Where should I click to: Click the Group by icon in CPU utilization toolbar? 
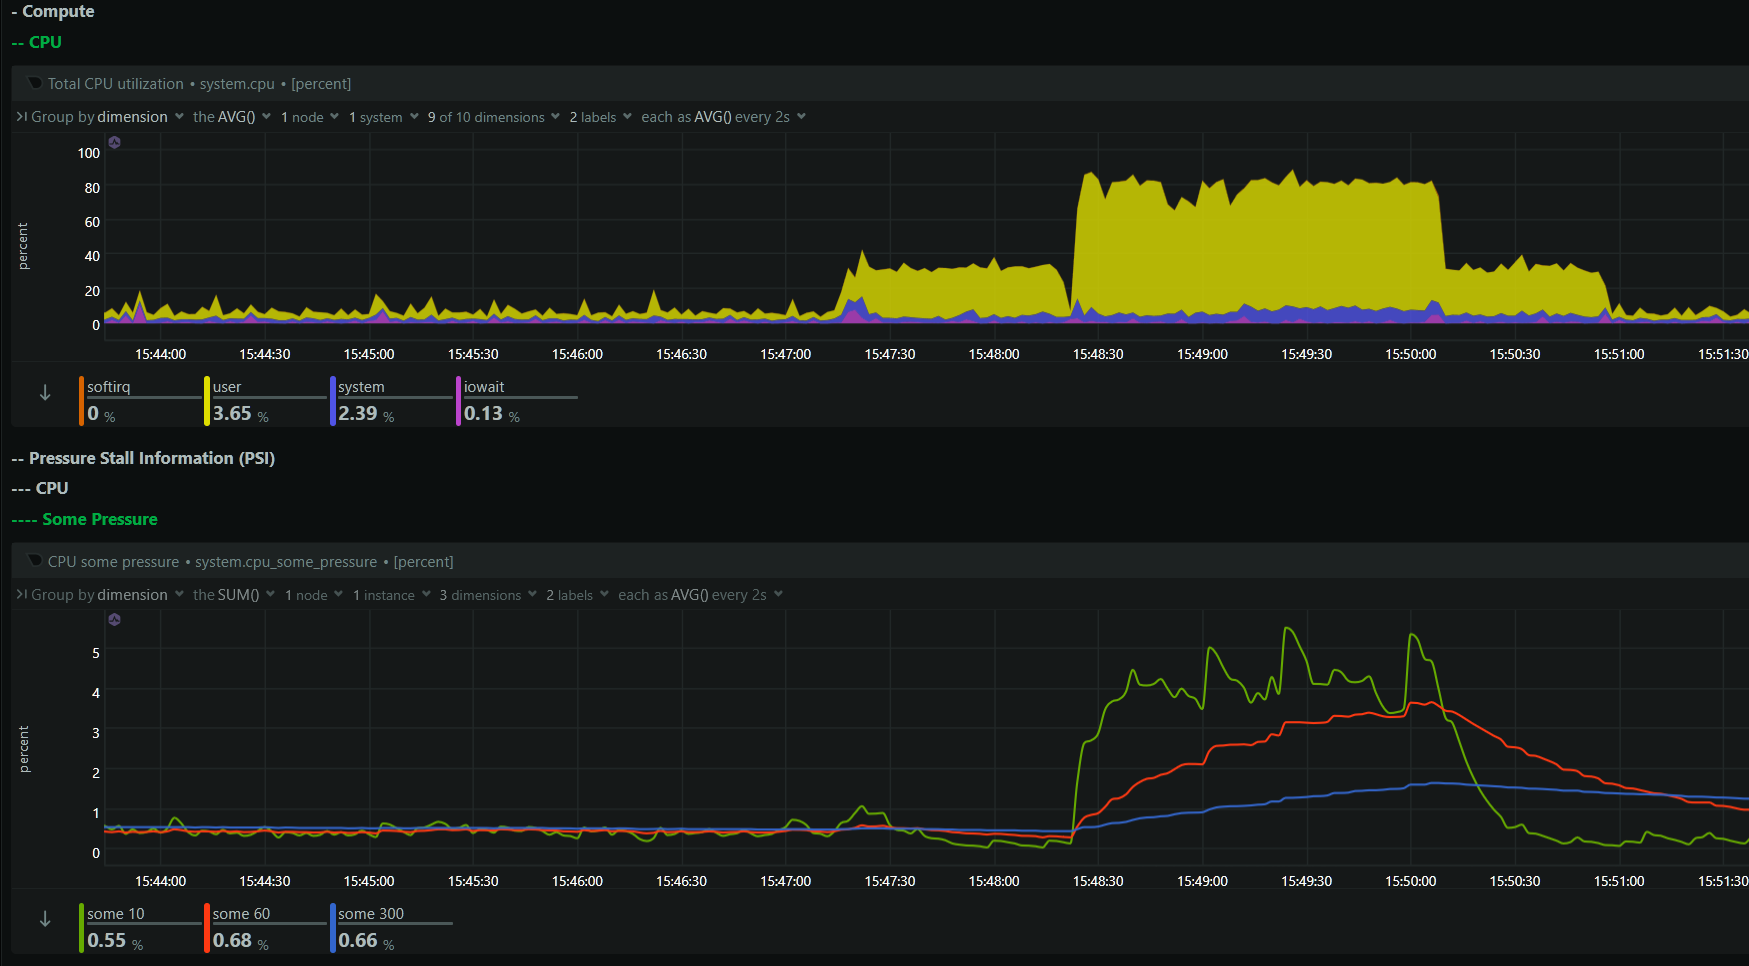coord(21,117)
